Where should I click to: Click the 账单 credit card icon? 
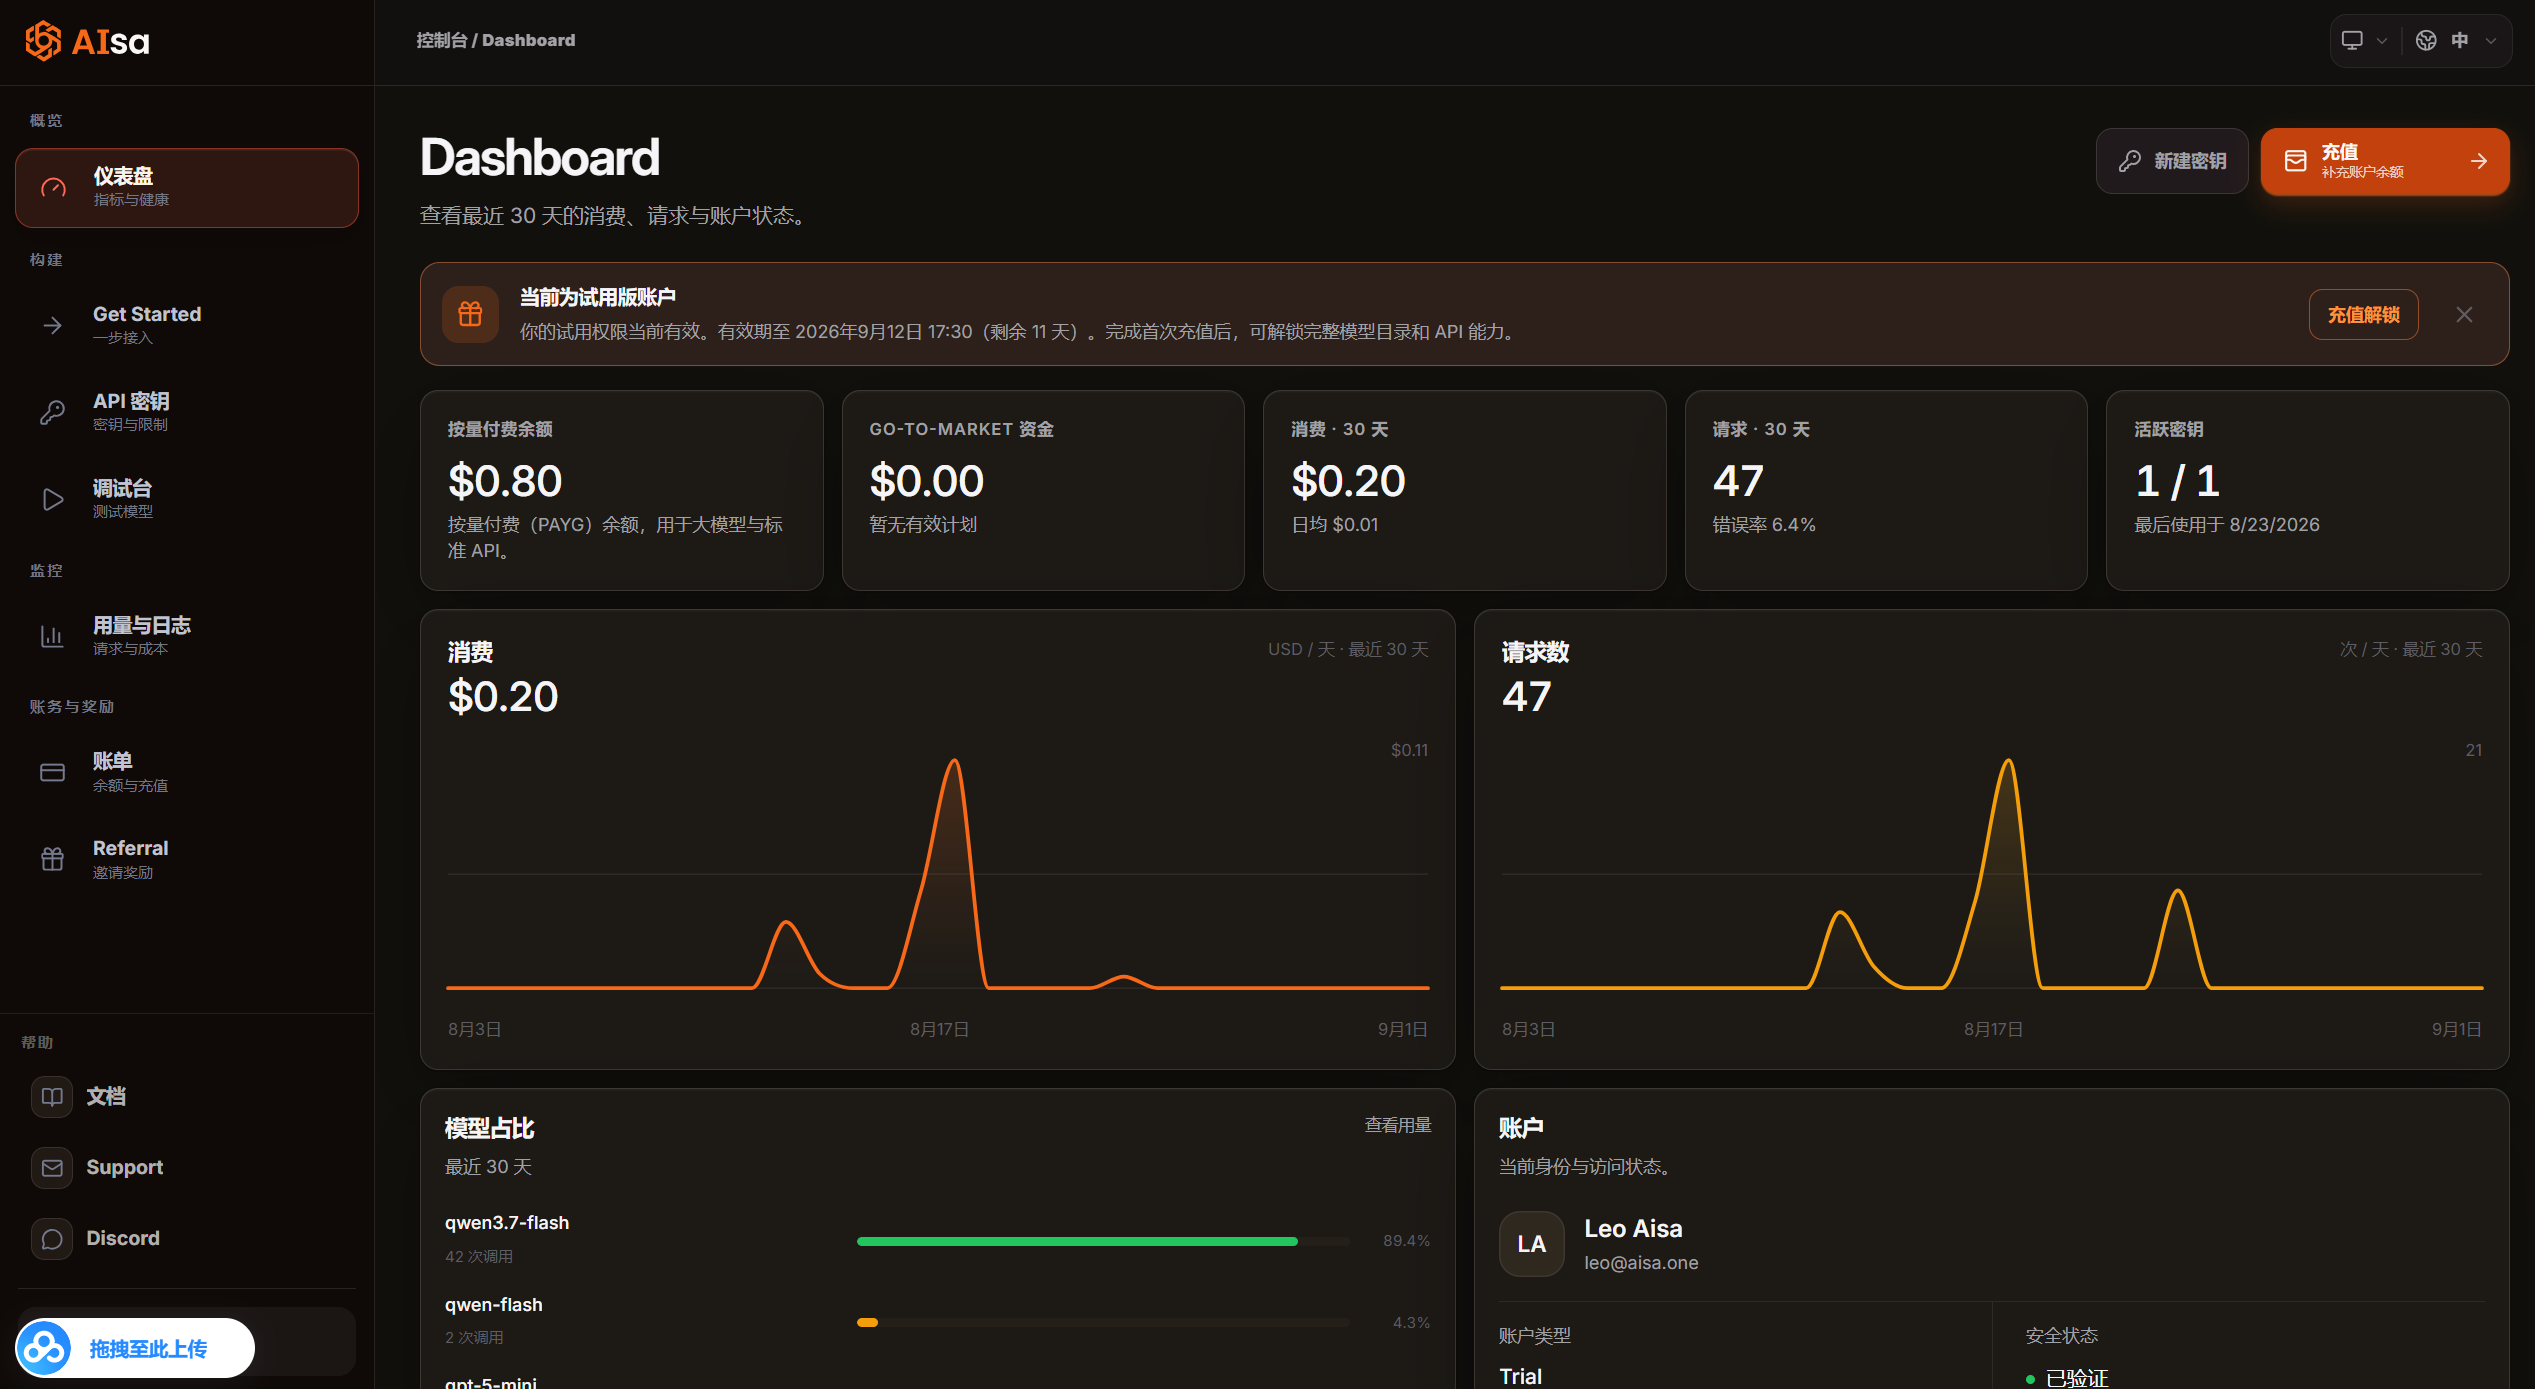(x=53, y=772)
